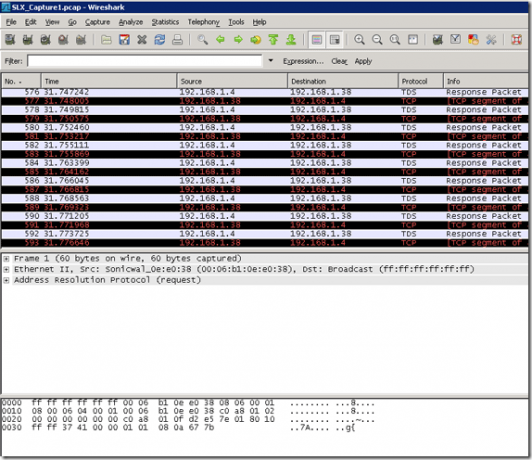
Task: Open the Edit menu
Action: (x=30, y=22)
